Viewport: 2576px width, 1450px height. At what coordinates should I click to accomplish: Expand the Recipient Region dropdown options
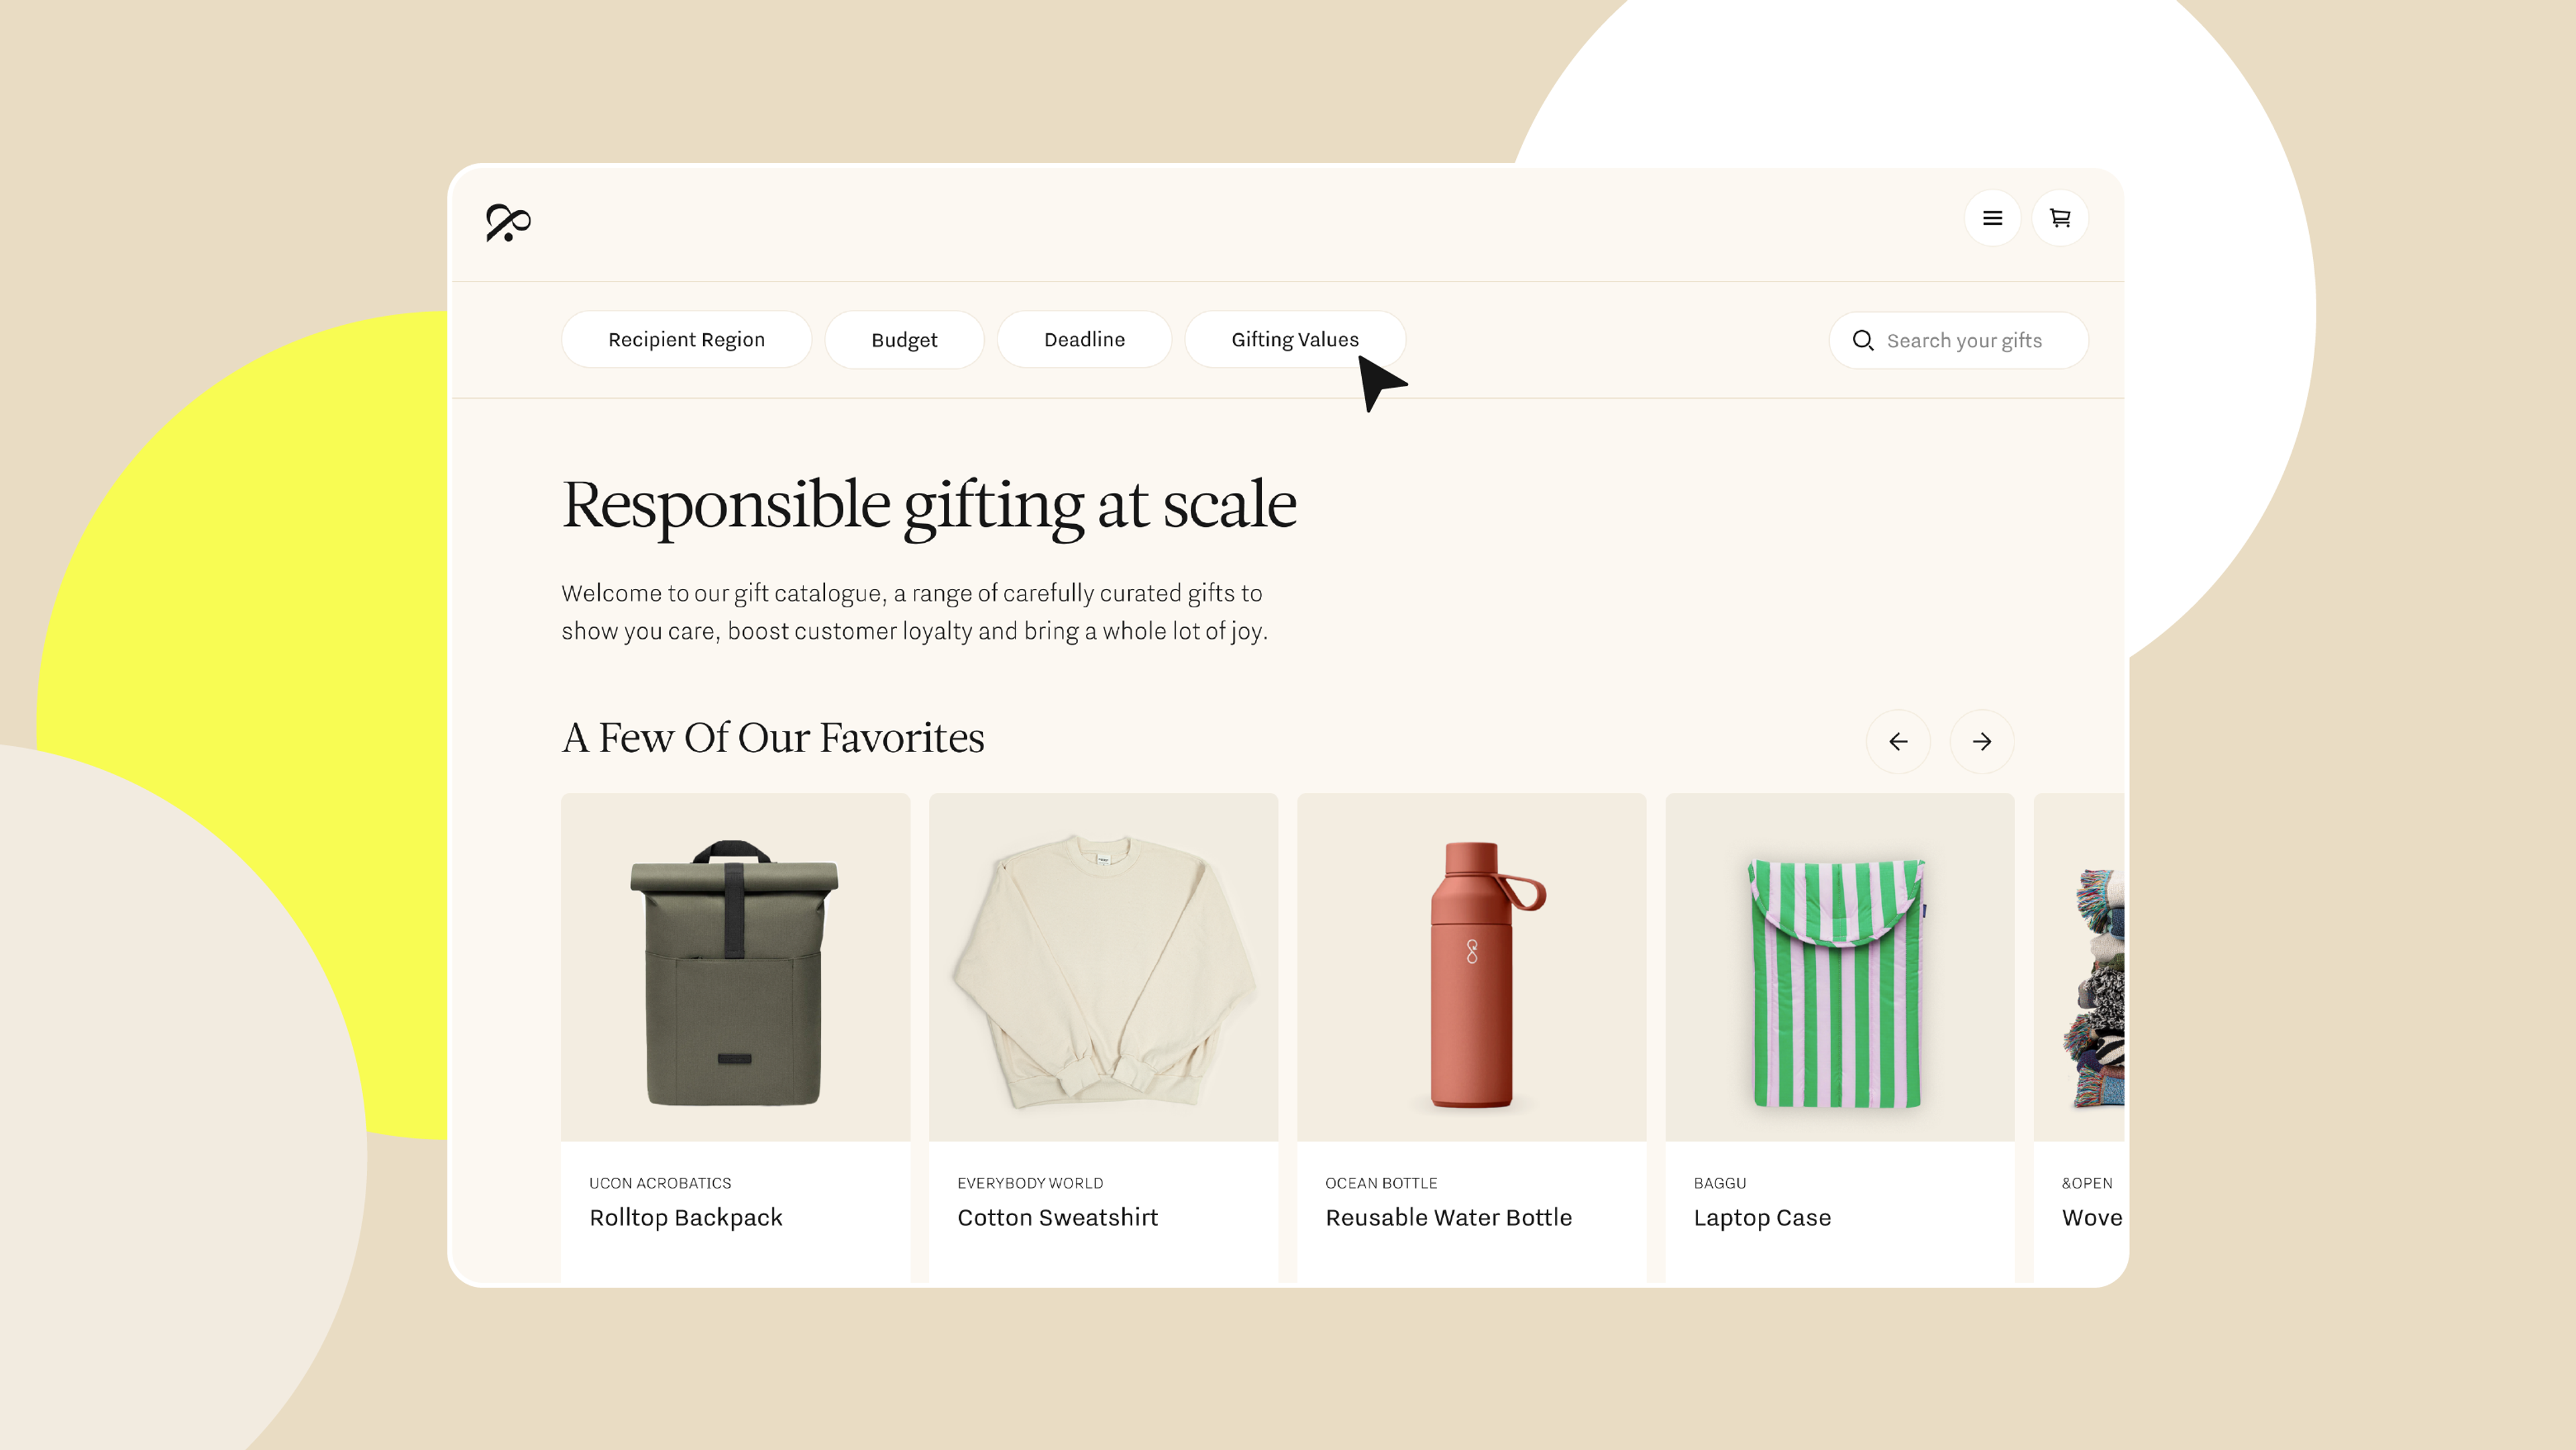pos(686,338)
